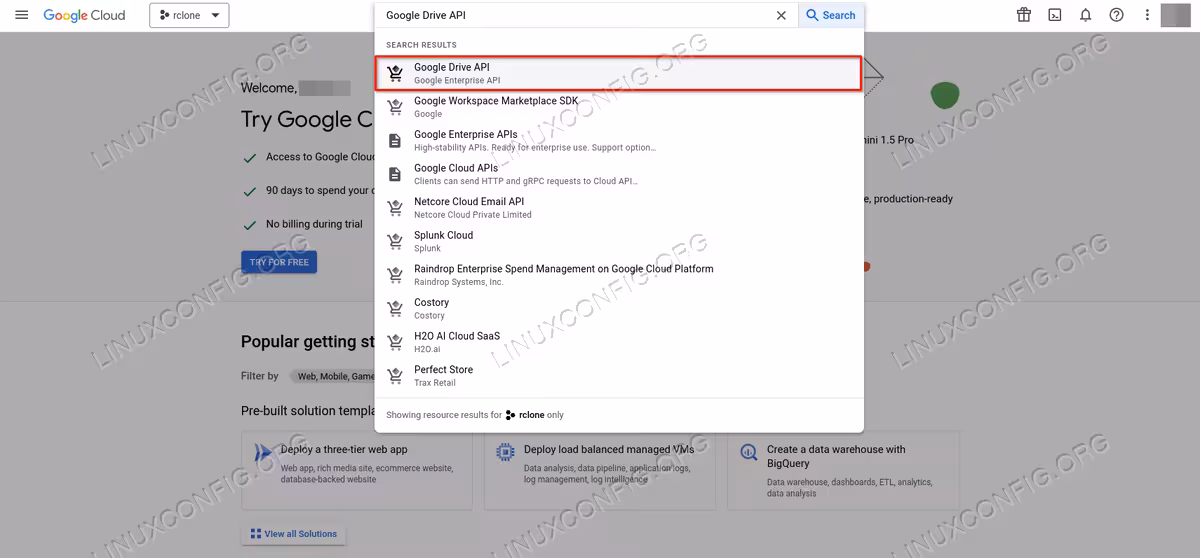Click the View all Solutions button
The height and width of the screenshot is (558, 1200).
(294, 534)
